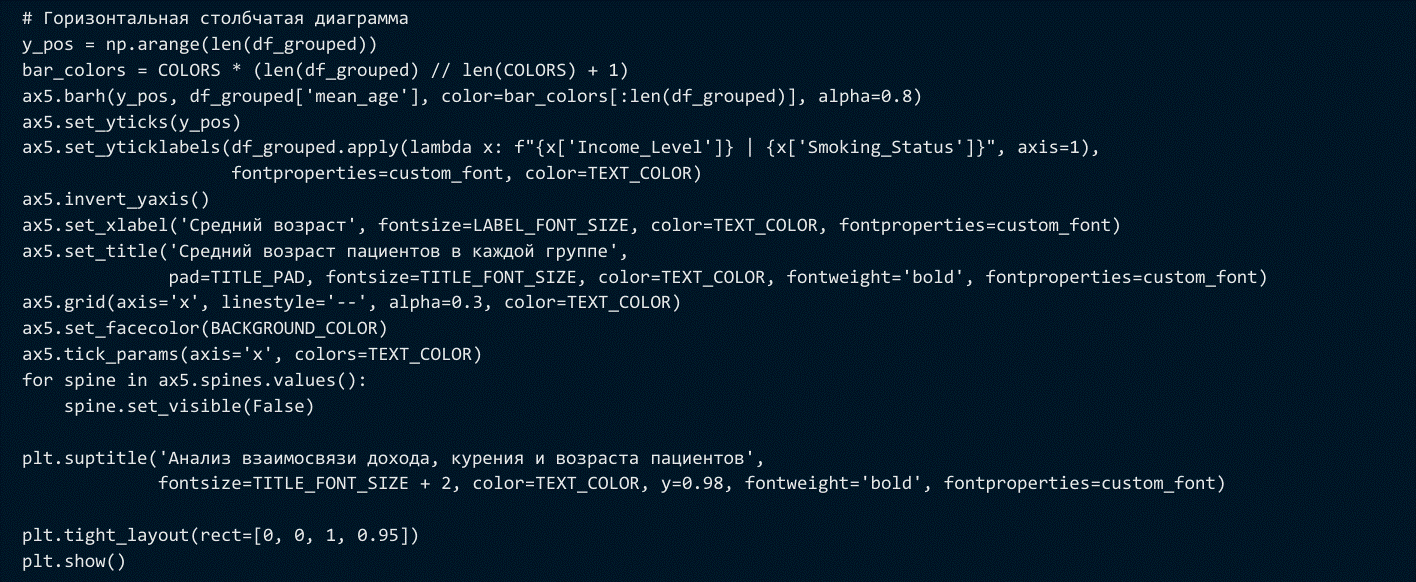This screenshot has height=582, width=1416.
Task: Click the ax5.set_title line
Action: coord(324,251)
